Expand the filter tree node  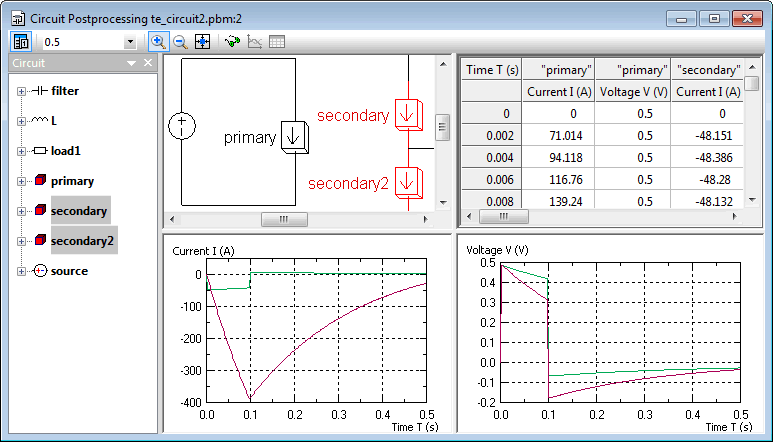pyautogui.click(x=21, y=91)
